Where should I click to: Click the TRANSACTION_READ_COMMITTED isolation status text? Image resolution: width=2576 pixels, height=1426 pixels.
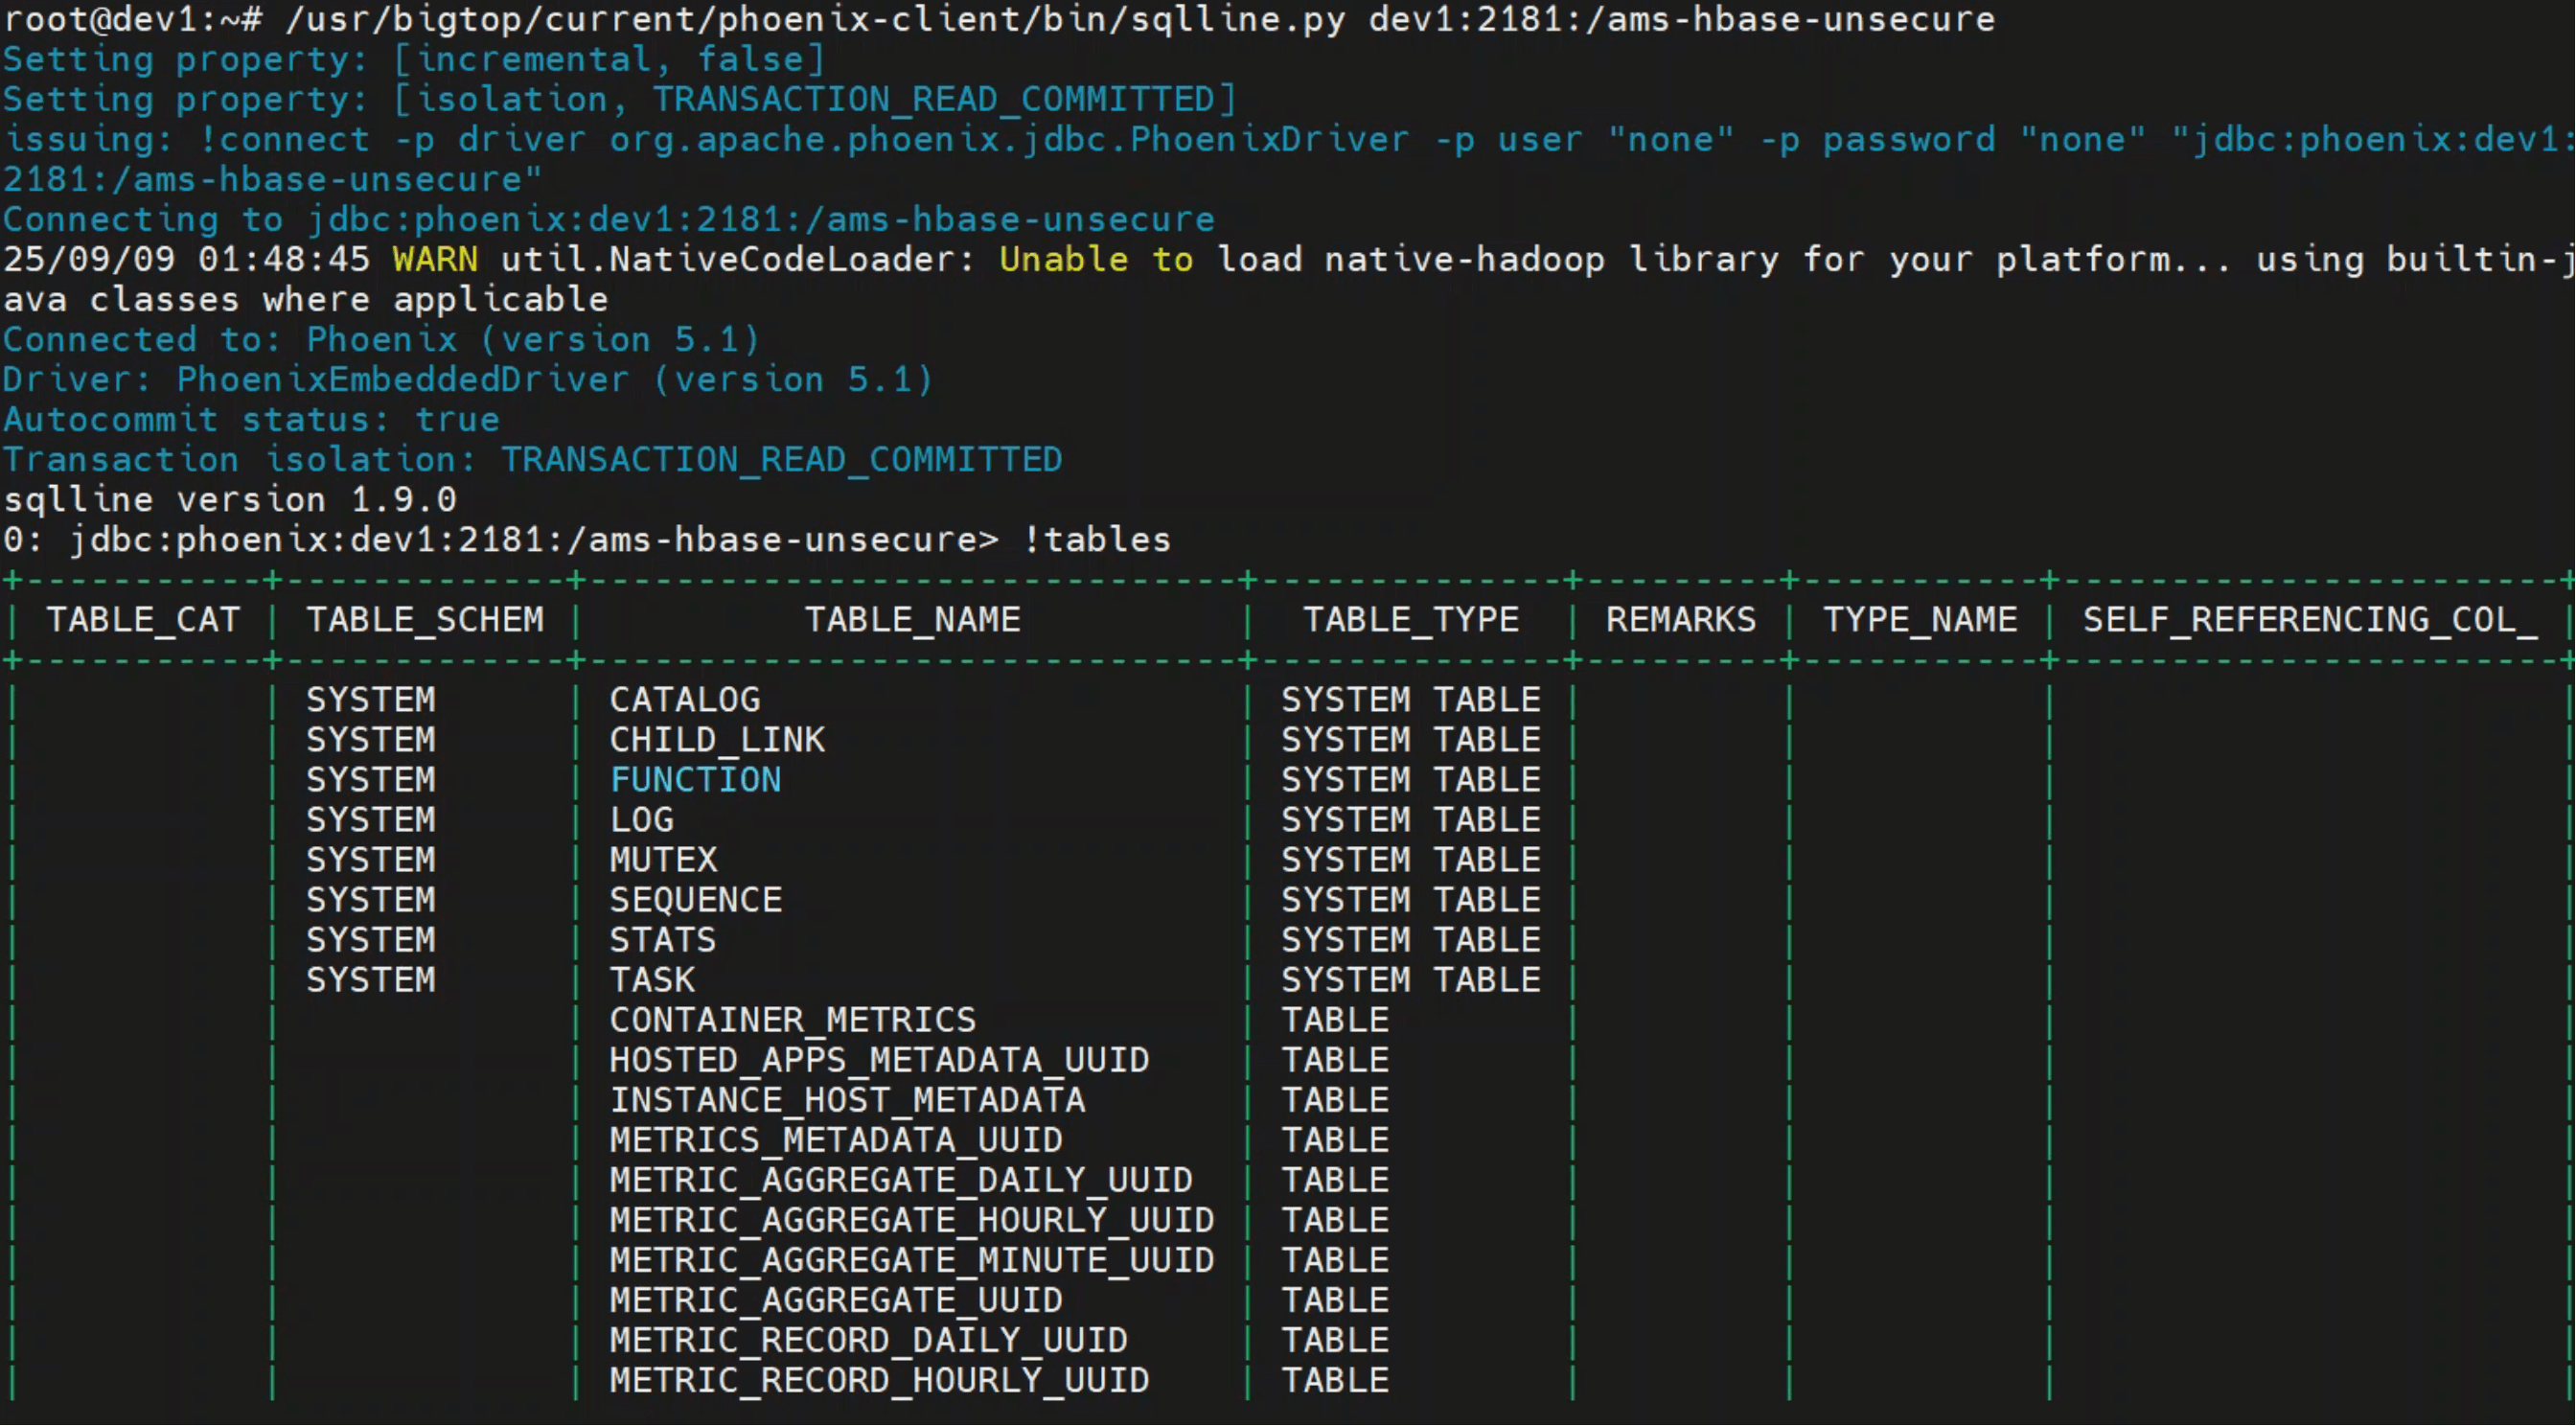tap(782, 460)
